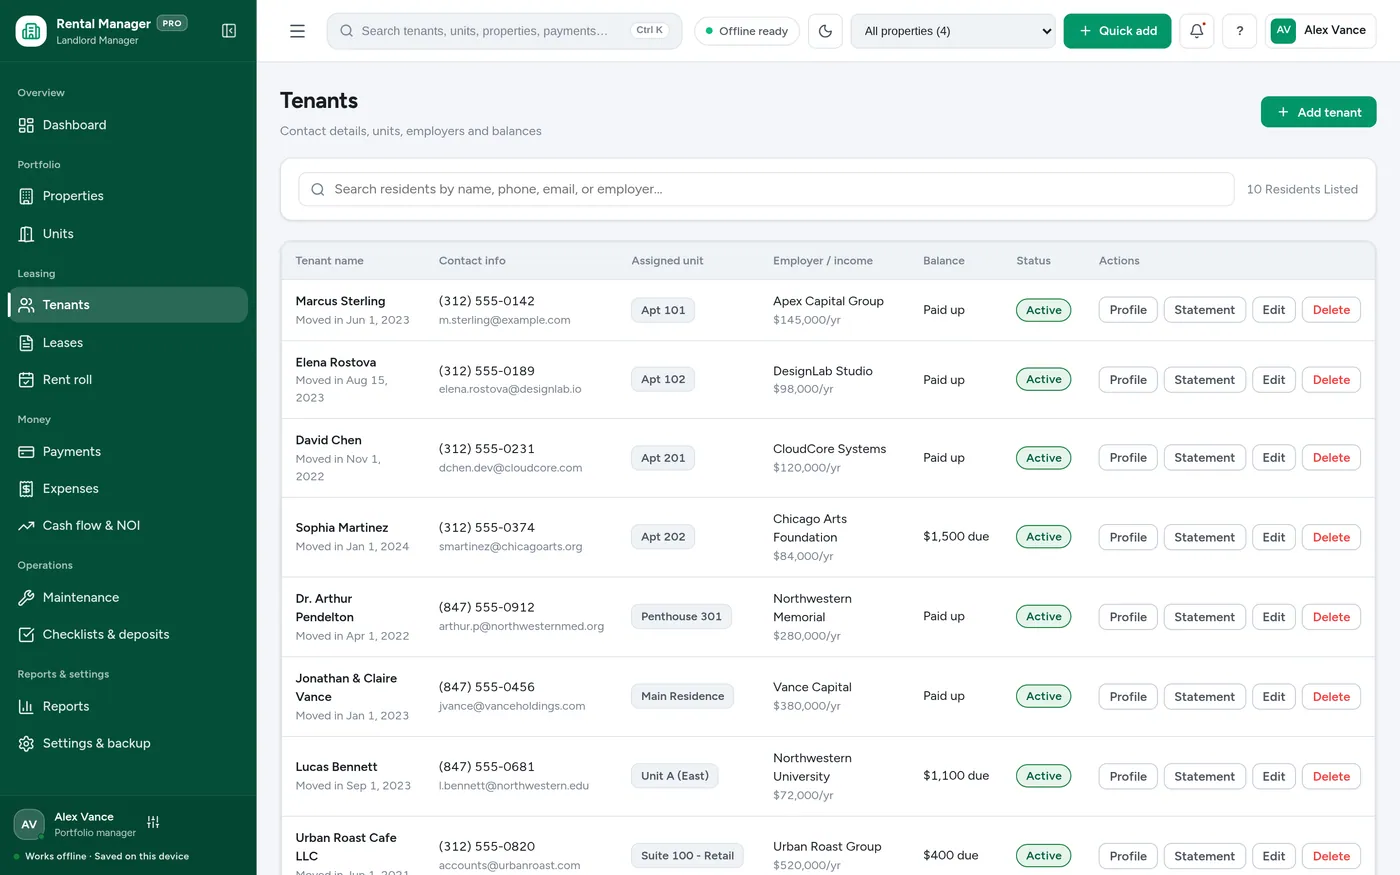Screen dimensions: 1400x875
Task: Edit Elena Rostova's tenant record
Action: coord(1273,380)
